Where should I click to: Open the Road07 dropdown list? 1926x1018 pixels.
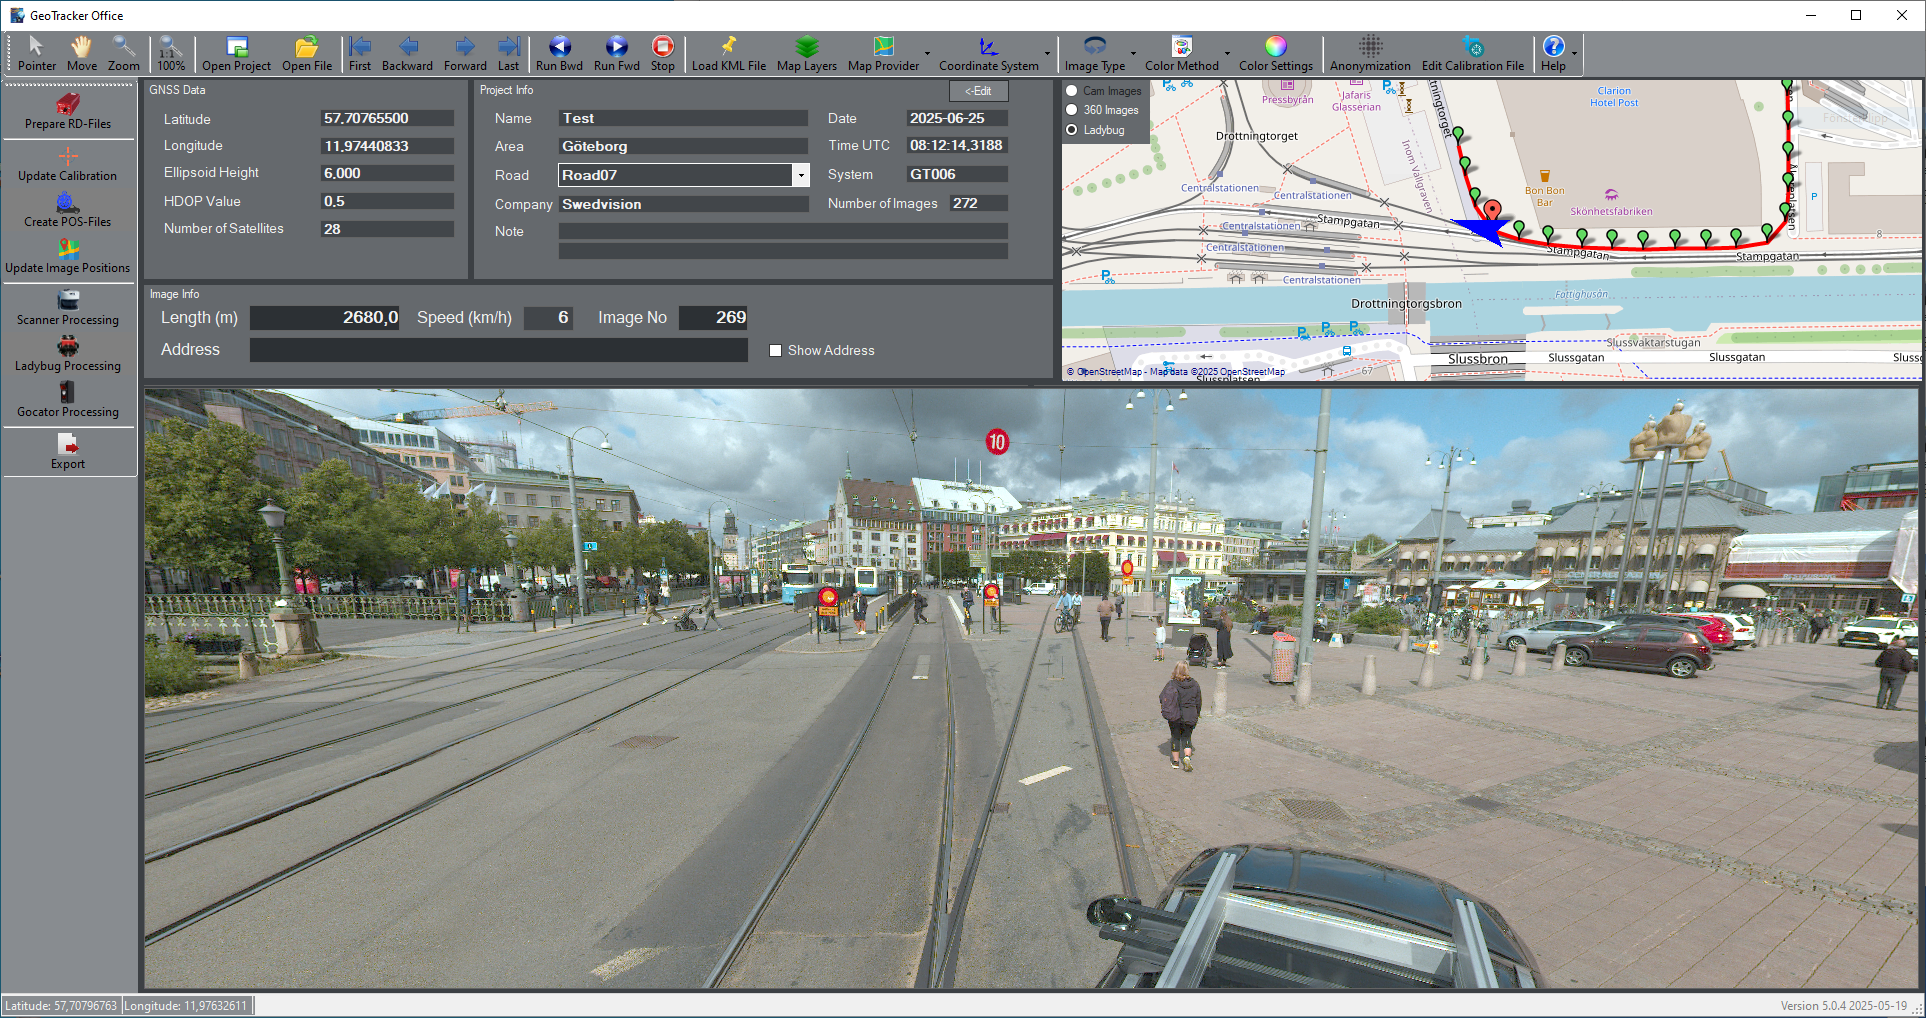800,174
